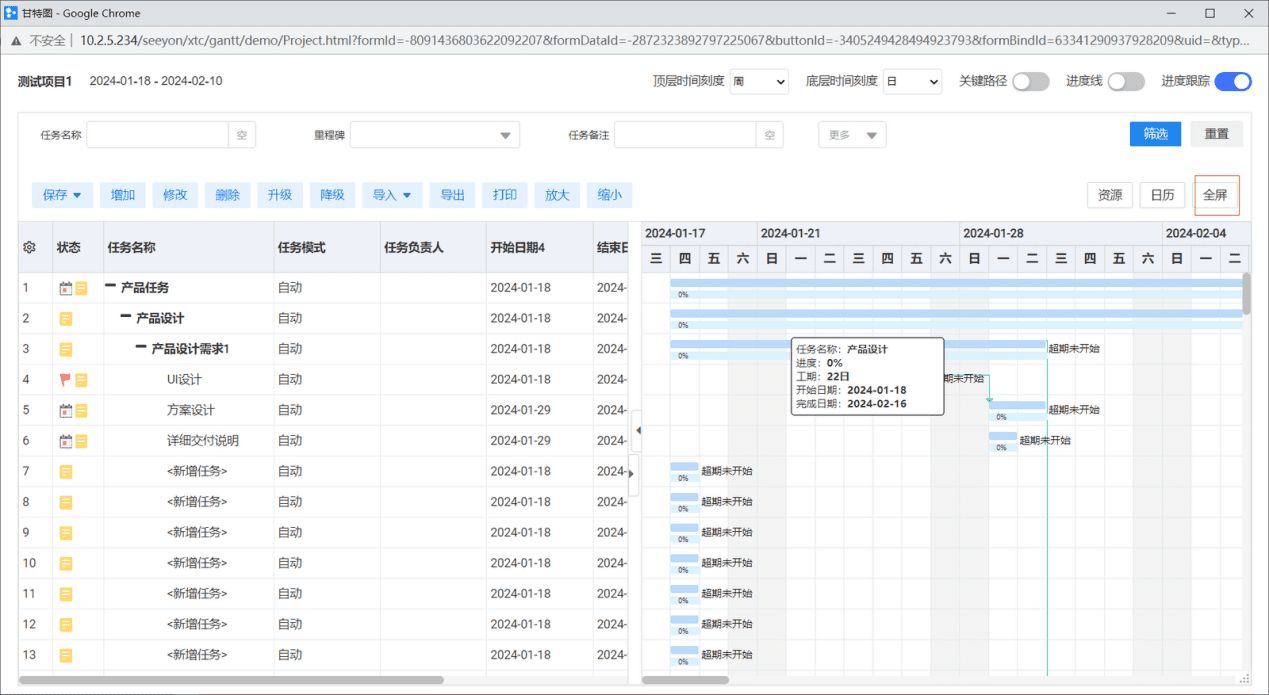Clear the 任务名称 field with 空 button

(242, 135)
